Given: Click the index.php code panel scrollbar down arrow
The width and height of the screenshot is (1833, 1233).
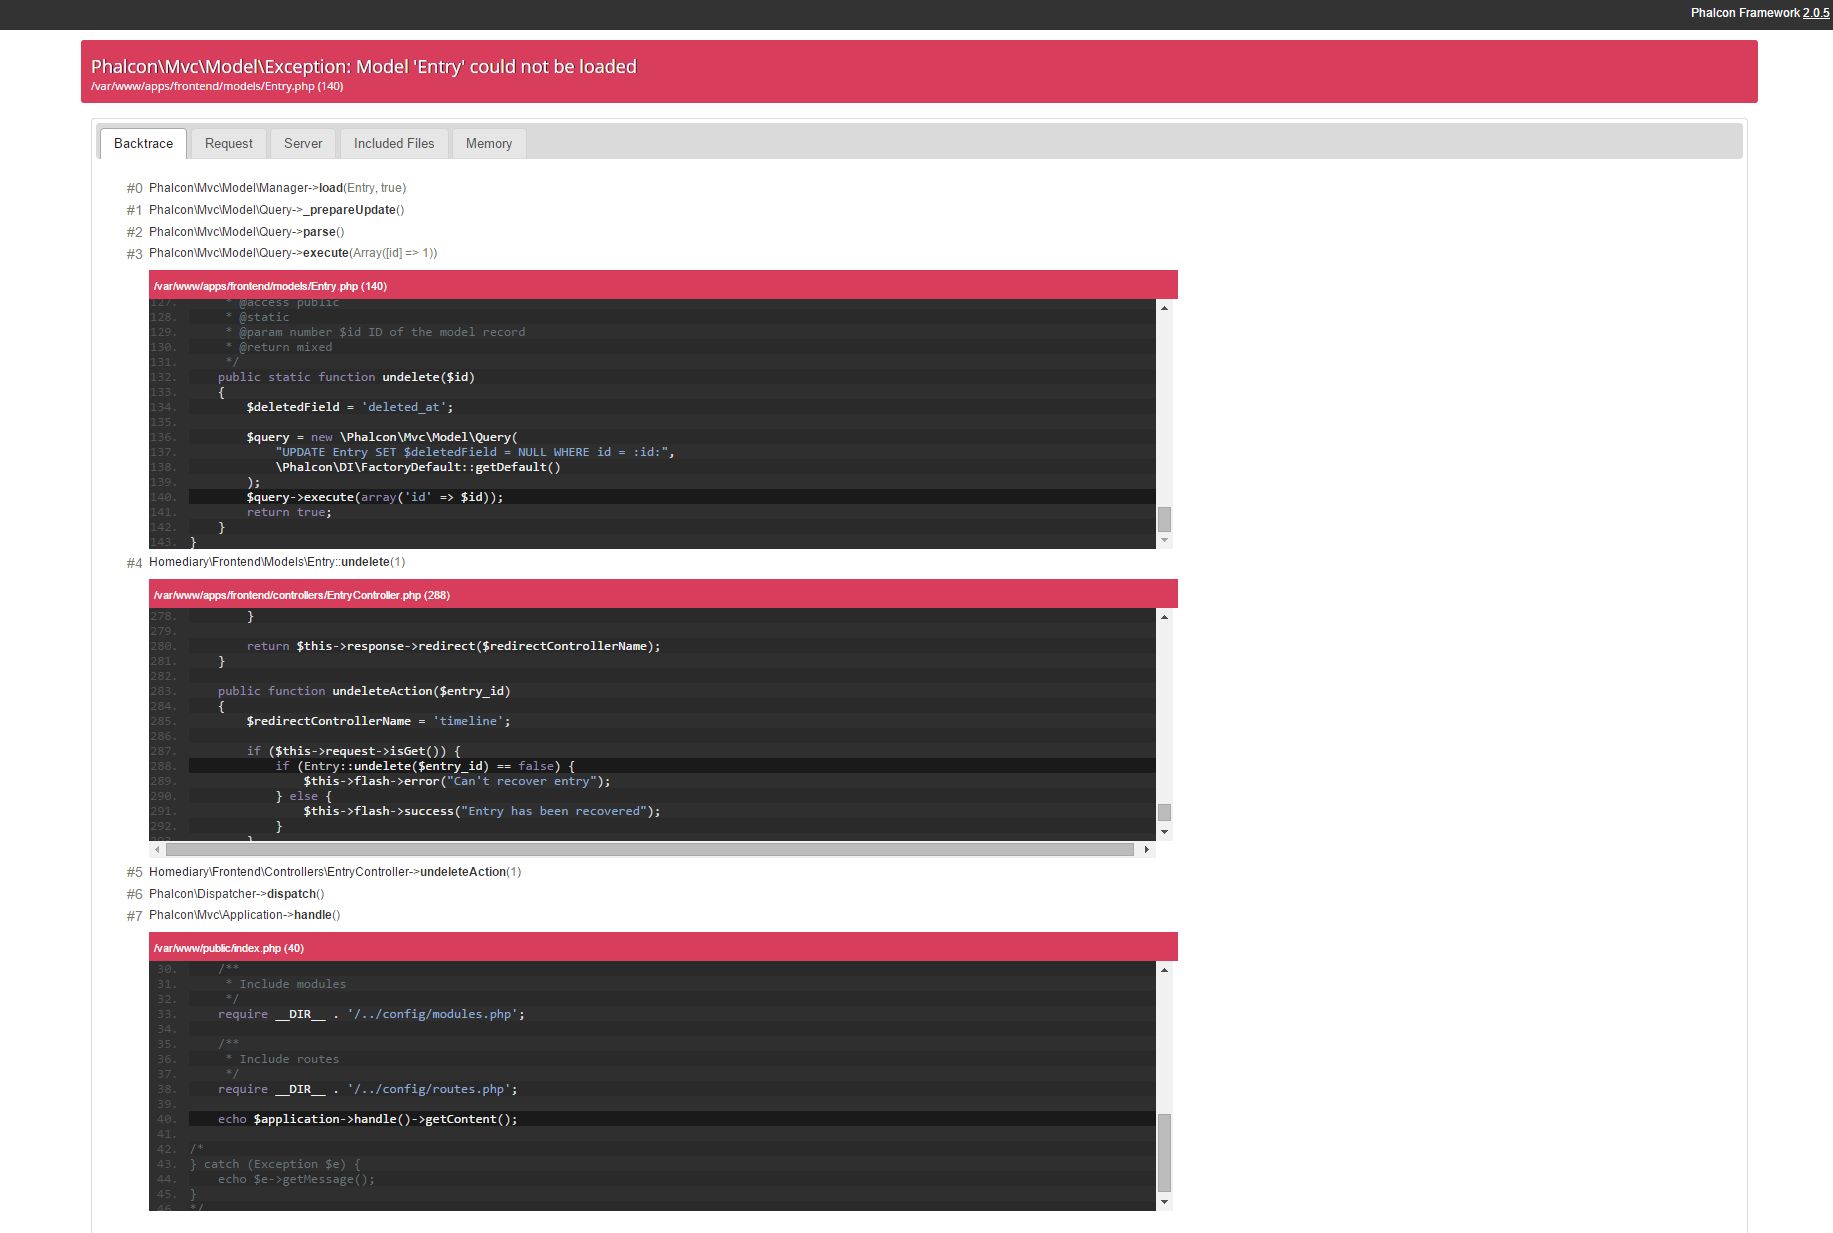Looking at the screenshot, I should [x=1162, y=1202].
